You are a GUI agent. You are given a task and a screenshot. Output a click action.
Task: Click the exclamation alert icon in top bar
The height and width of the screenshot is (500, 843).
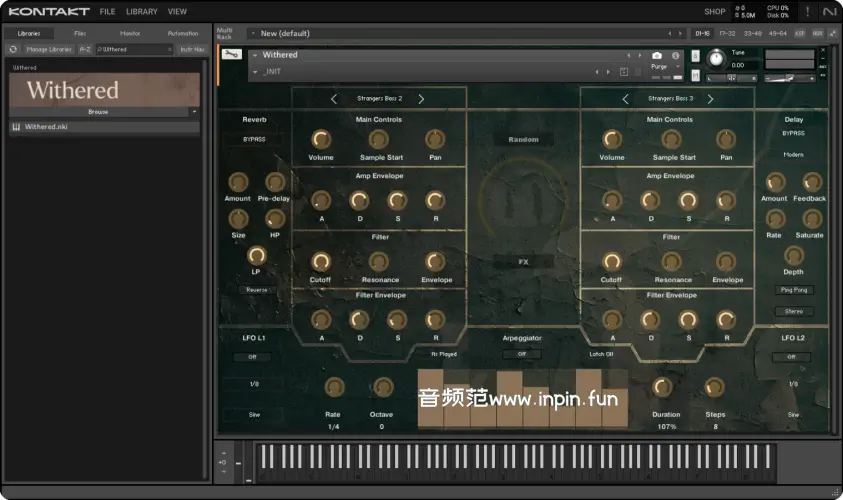coord(807,12)
